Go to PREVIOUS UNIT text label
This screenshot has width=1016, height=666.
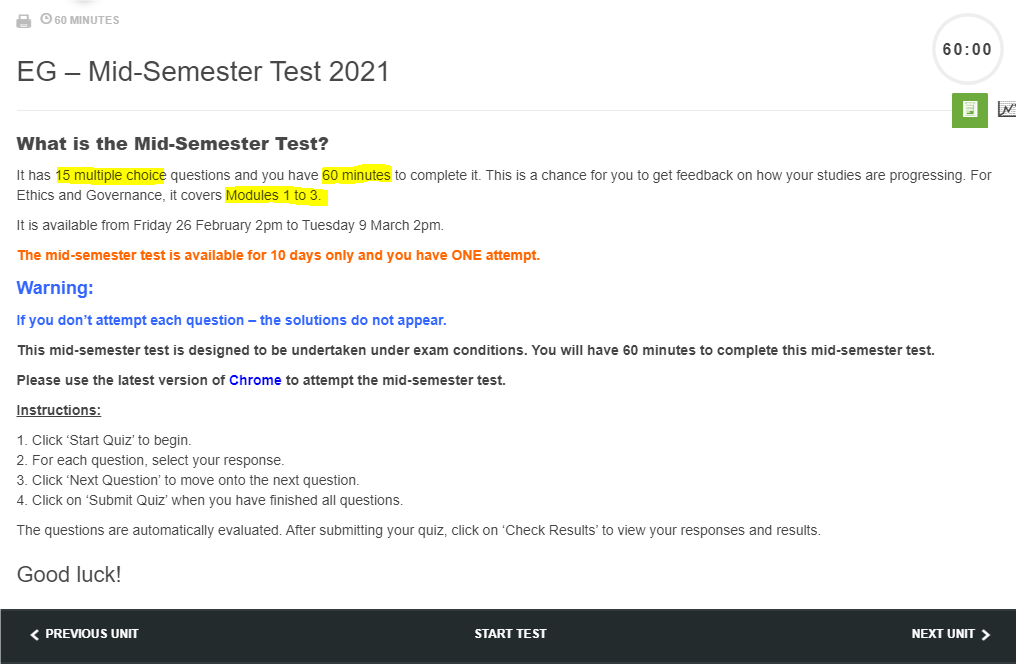(x=92, y=634)
